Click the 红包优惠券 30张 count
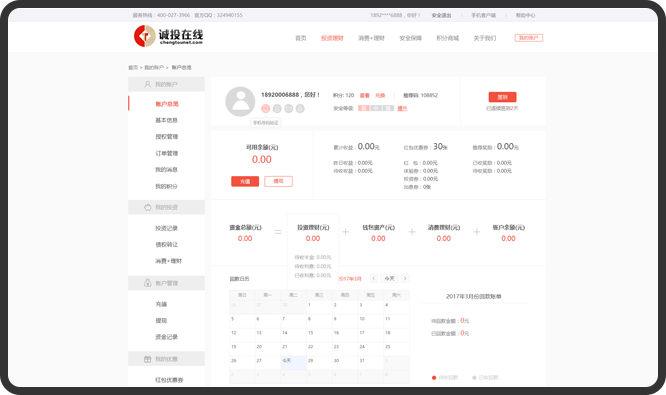666x395 pixels. (440, 147)
